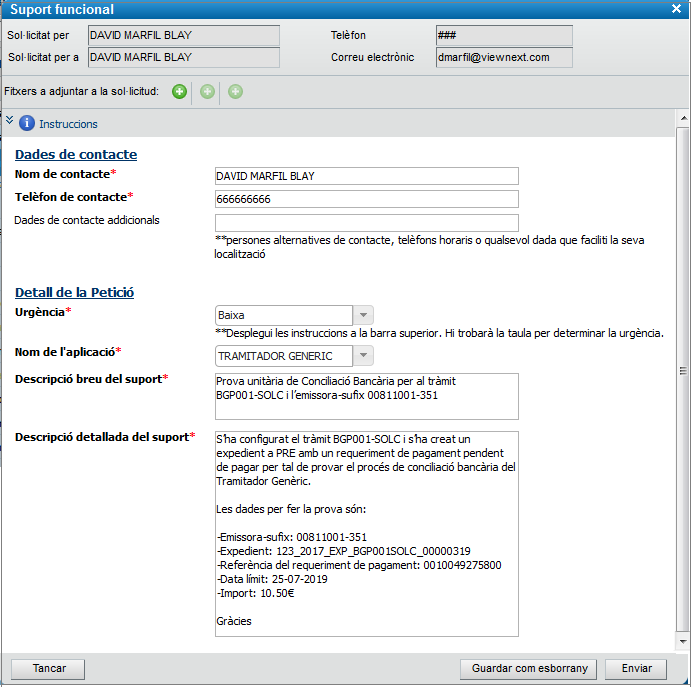Click the Descripció detallada del suport textarea
This screenshot has height=687, width=691.
tap(367, 534)
